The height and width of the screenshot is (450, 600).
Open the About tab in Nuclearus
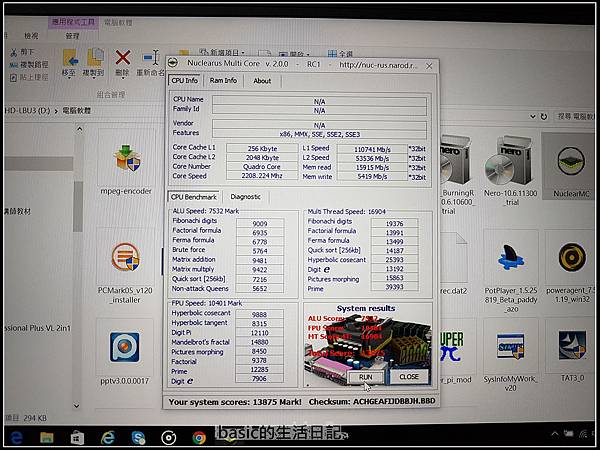[262, 81]
